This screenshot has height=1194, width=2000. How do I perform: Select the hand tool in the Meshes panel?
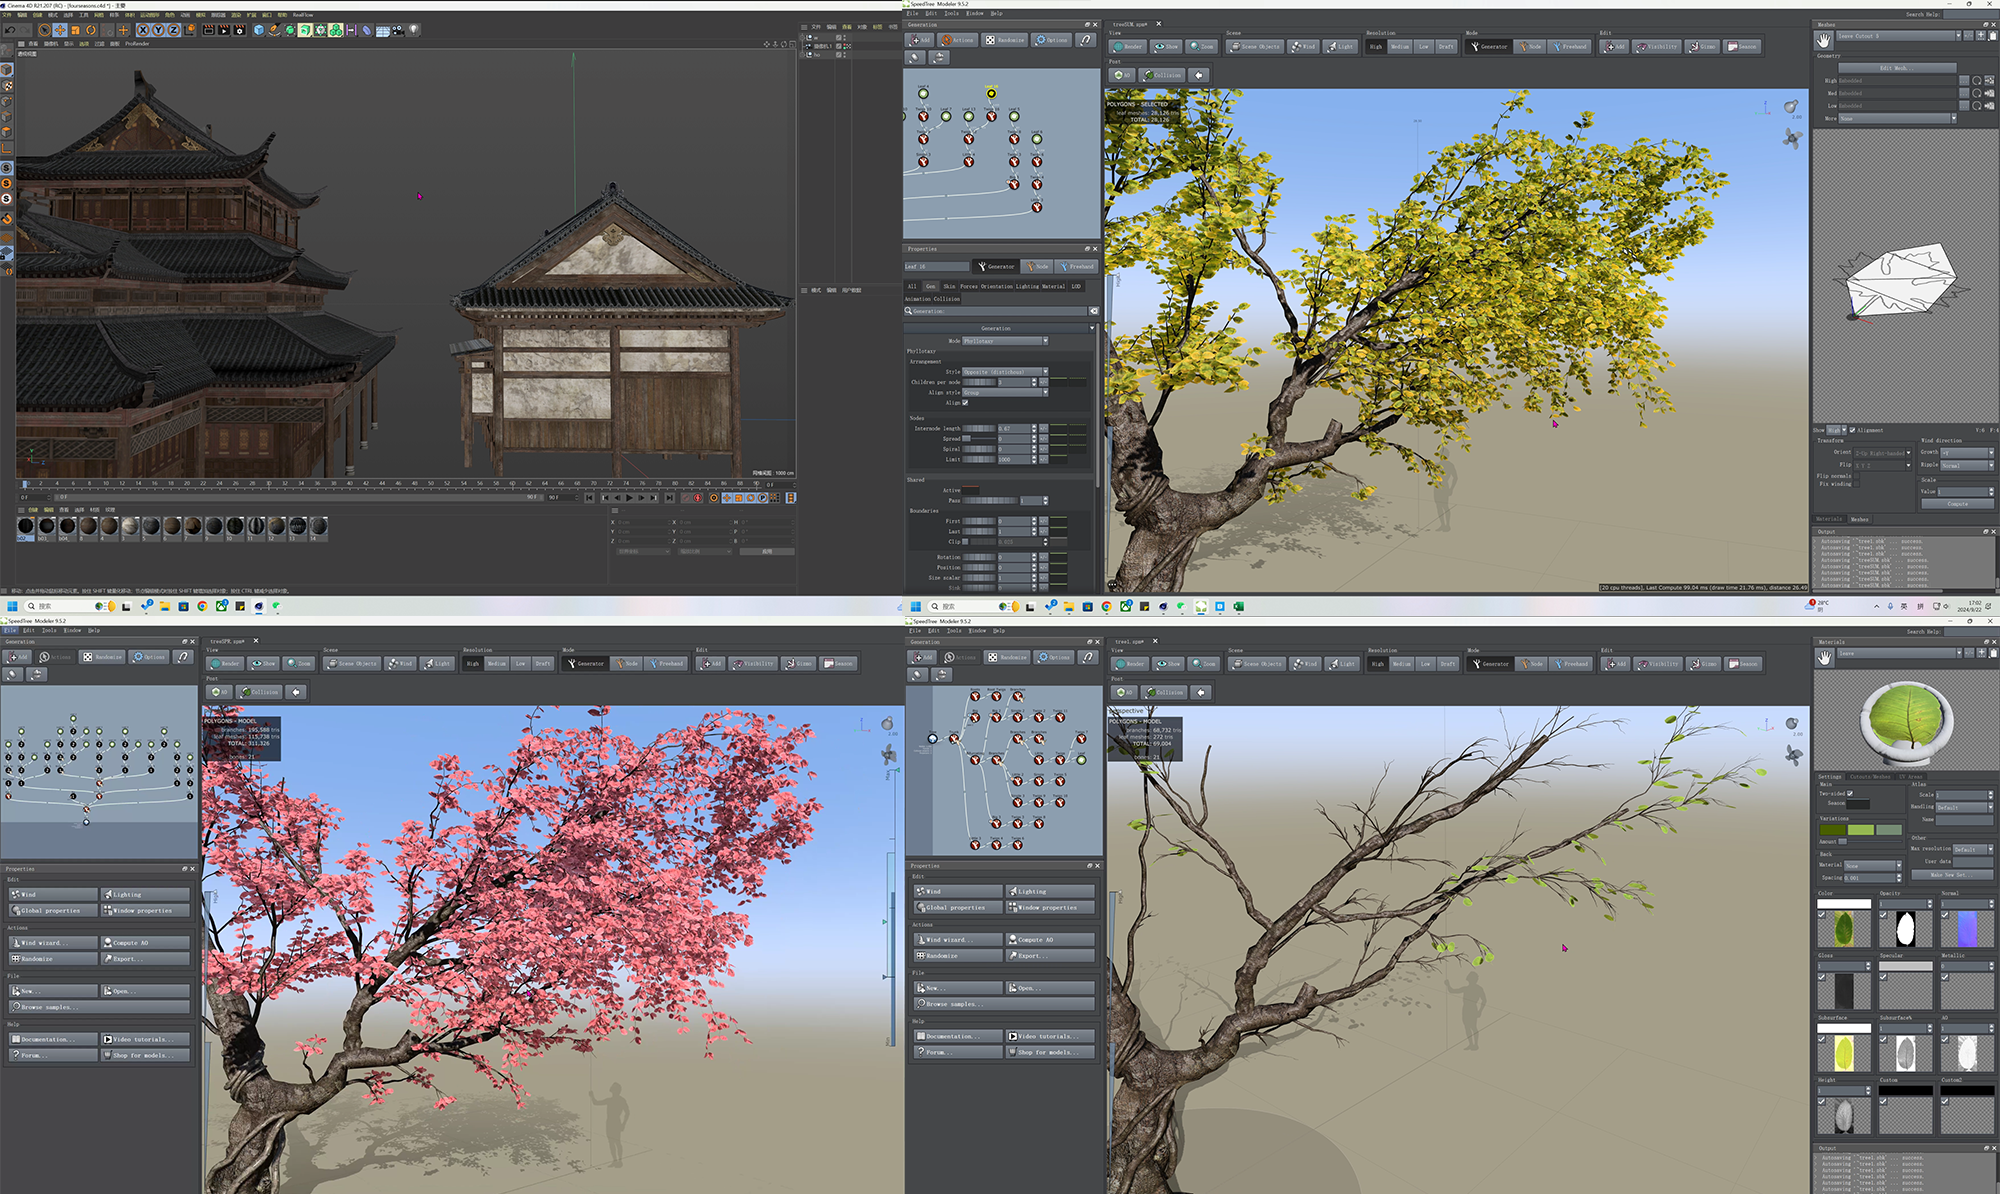1823,40
